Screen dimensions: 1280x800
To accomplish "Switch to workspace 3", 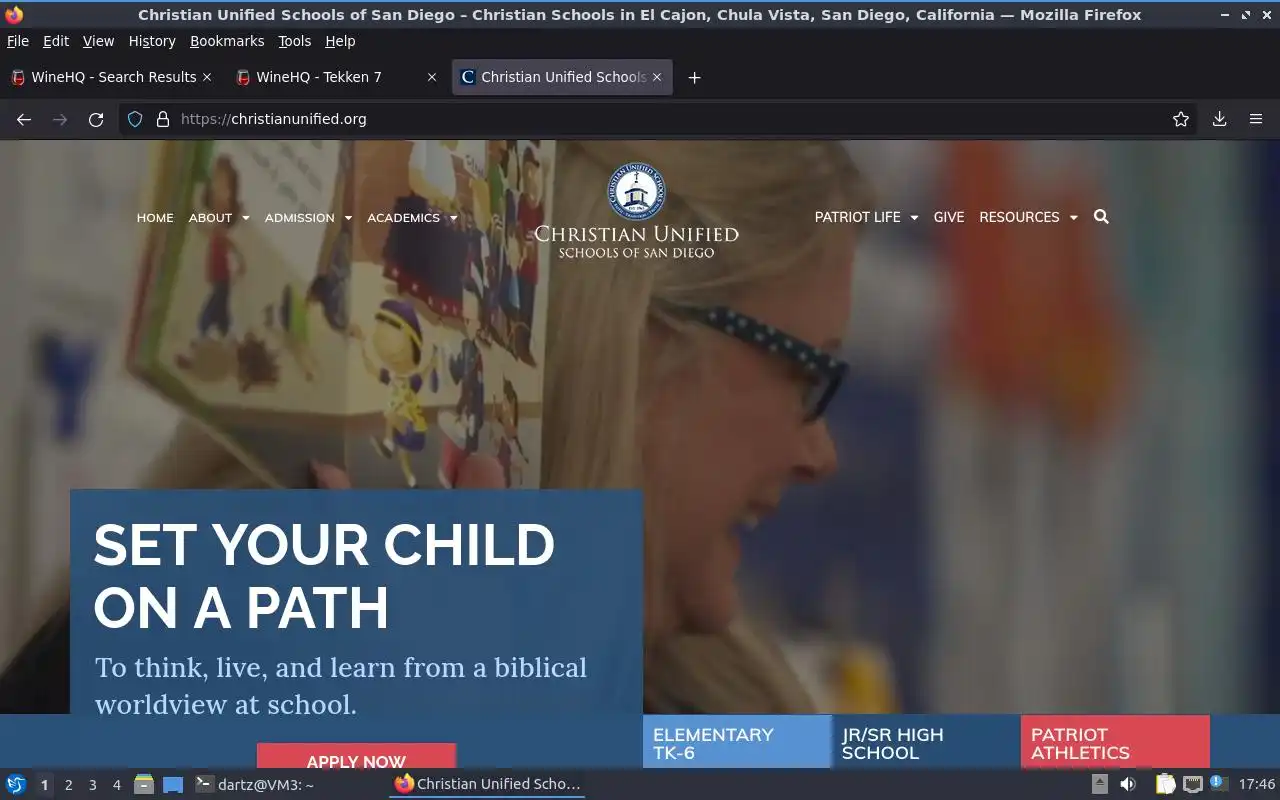I will click(x=92, y=785).
